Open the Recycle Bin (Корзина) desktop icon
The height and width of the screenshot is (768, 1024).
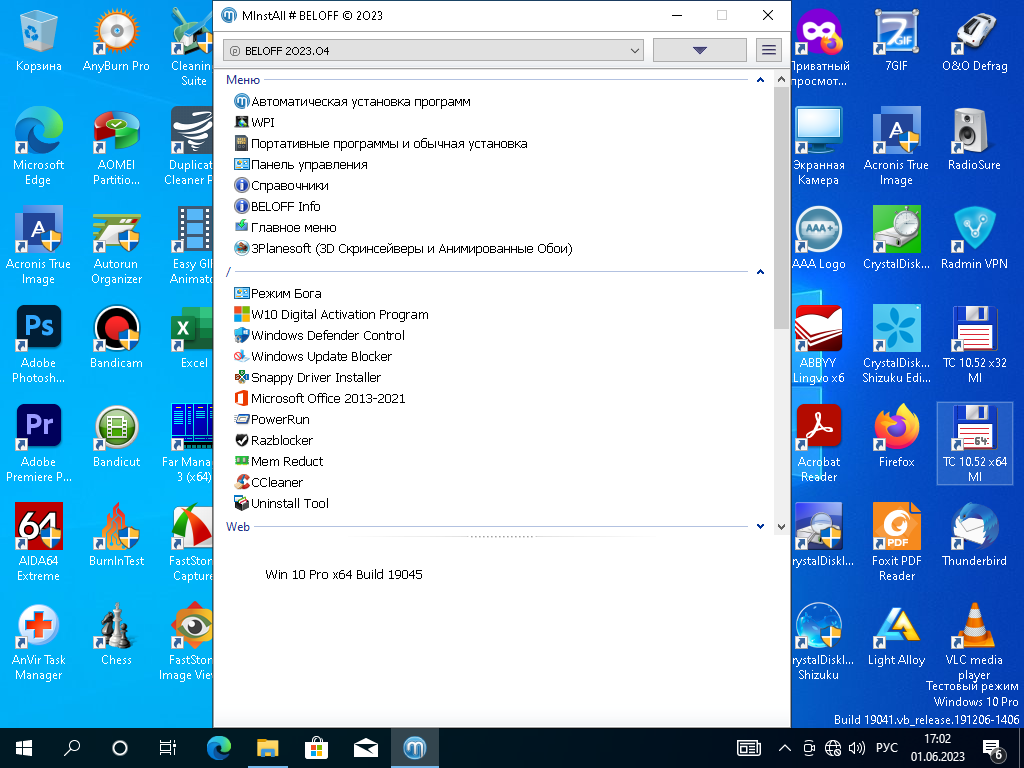pos(39,42)
